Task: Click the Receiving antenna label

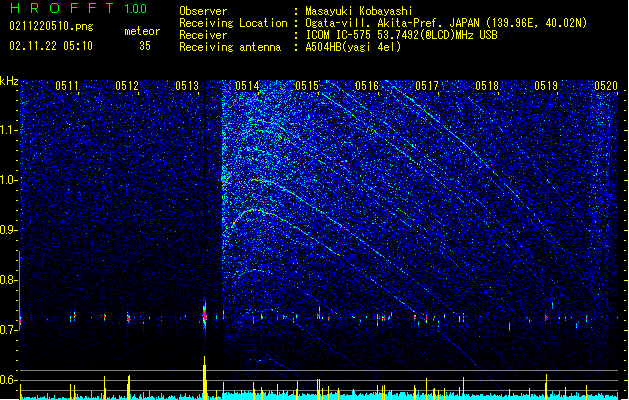Action: click(x=230, y=47)
